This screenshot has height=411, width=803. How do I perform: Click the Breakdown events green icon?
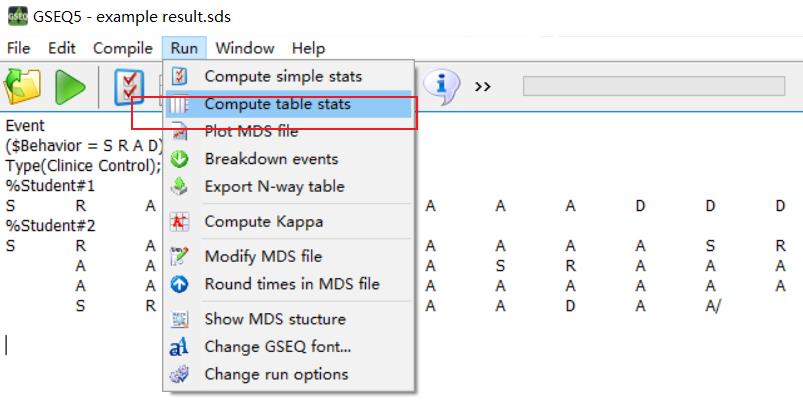pyautogui.click(x=179, y=159)
